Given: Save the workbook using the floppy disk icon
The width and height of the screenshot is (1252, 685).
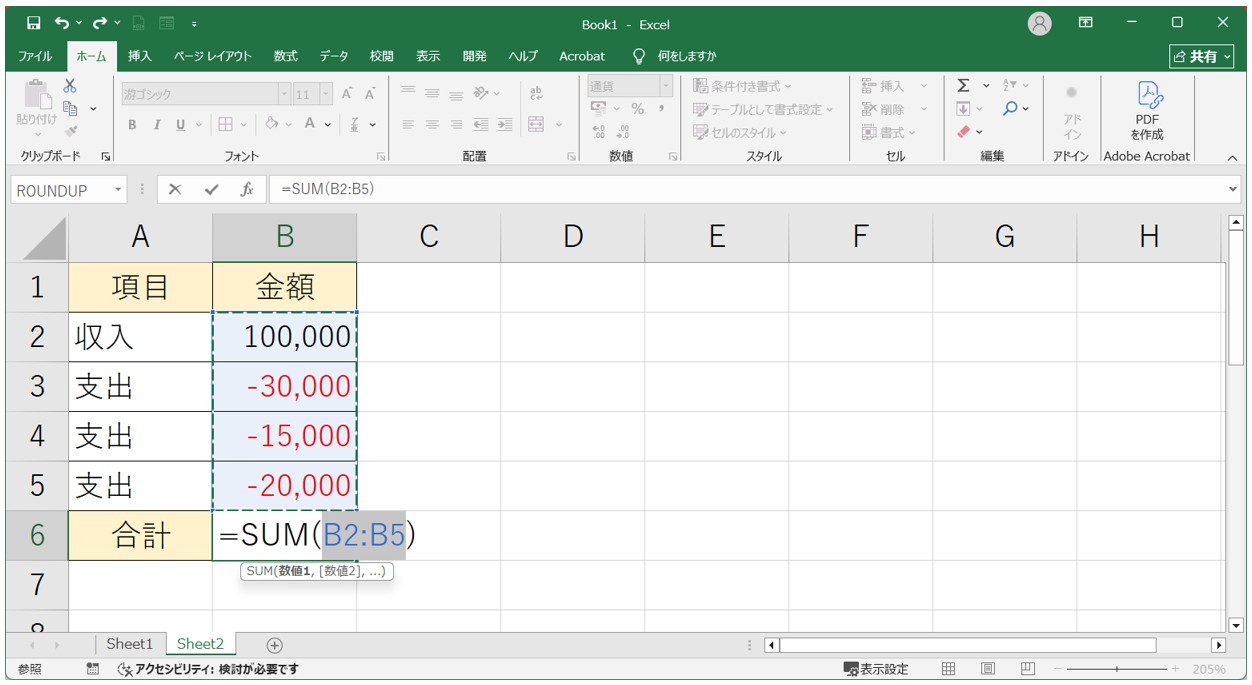Looking at the screenshot, I should click(x=33, y=23).
